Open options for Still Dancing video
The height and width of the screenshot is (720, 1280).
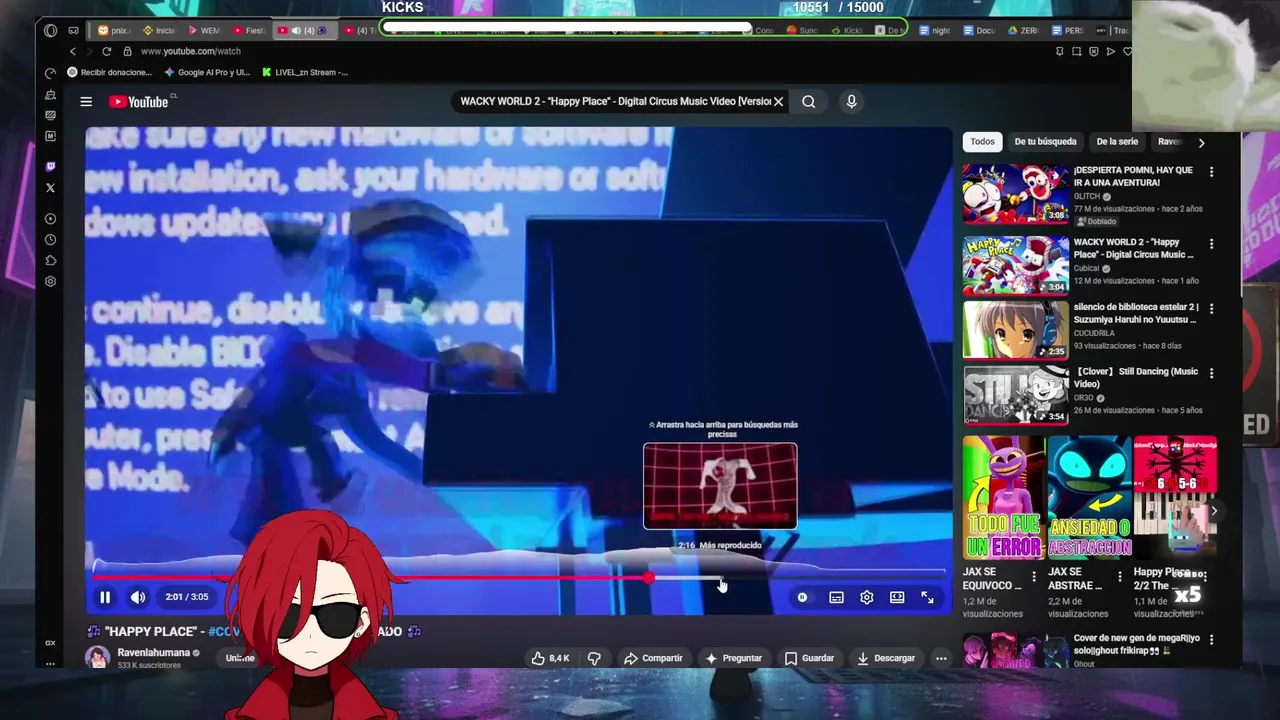pyautogui.click(x=1211, y=374)
